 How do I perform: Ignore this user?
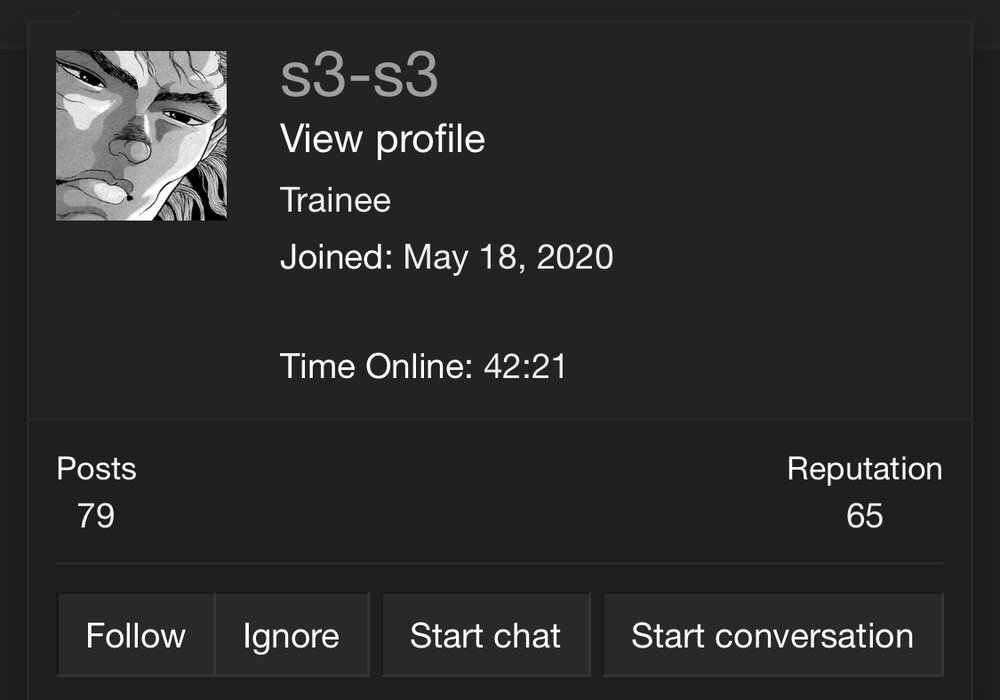291,635
